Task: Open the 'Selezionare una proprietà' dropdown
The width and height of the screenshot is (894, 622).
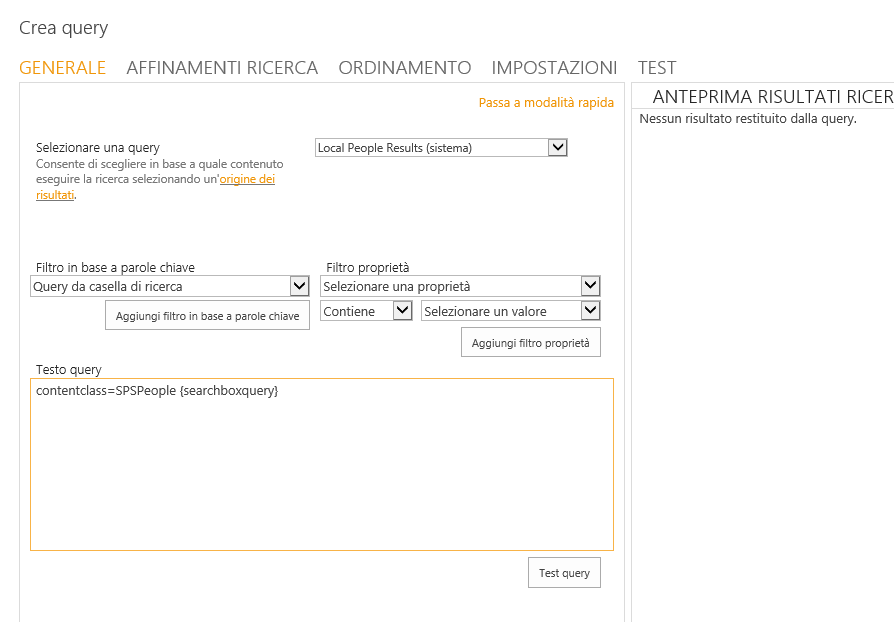Action: click(461, 286)
